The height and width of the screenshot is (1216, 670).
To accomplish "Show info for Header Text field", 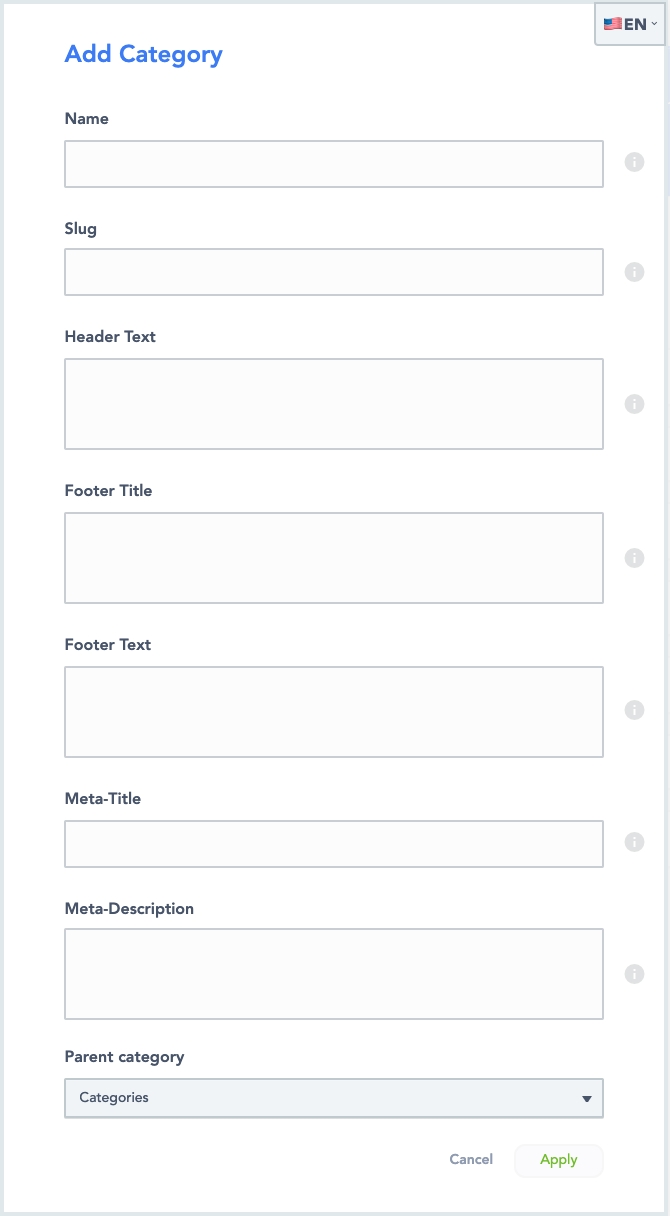I will pyautogui.click(x=634, y=404).
